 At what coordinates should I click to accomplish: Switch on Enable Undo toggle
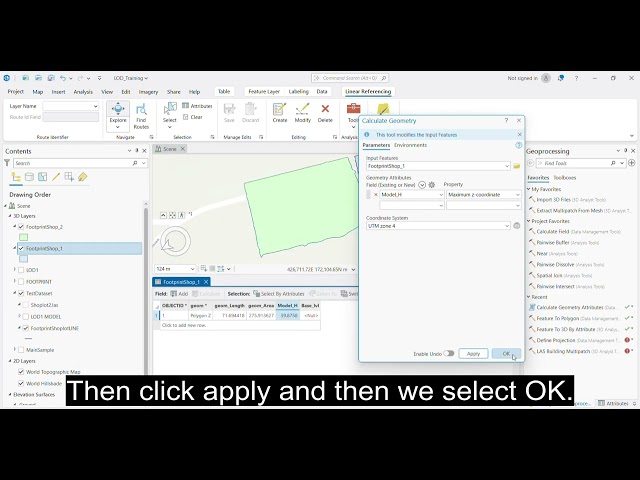(x=449, y=353)
